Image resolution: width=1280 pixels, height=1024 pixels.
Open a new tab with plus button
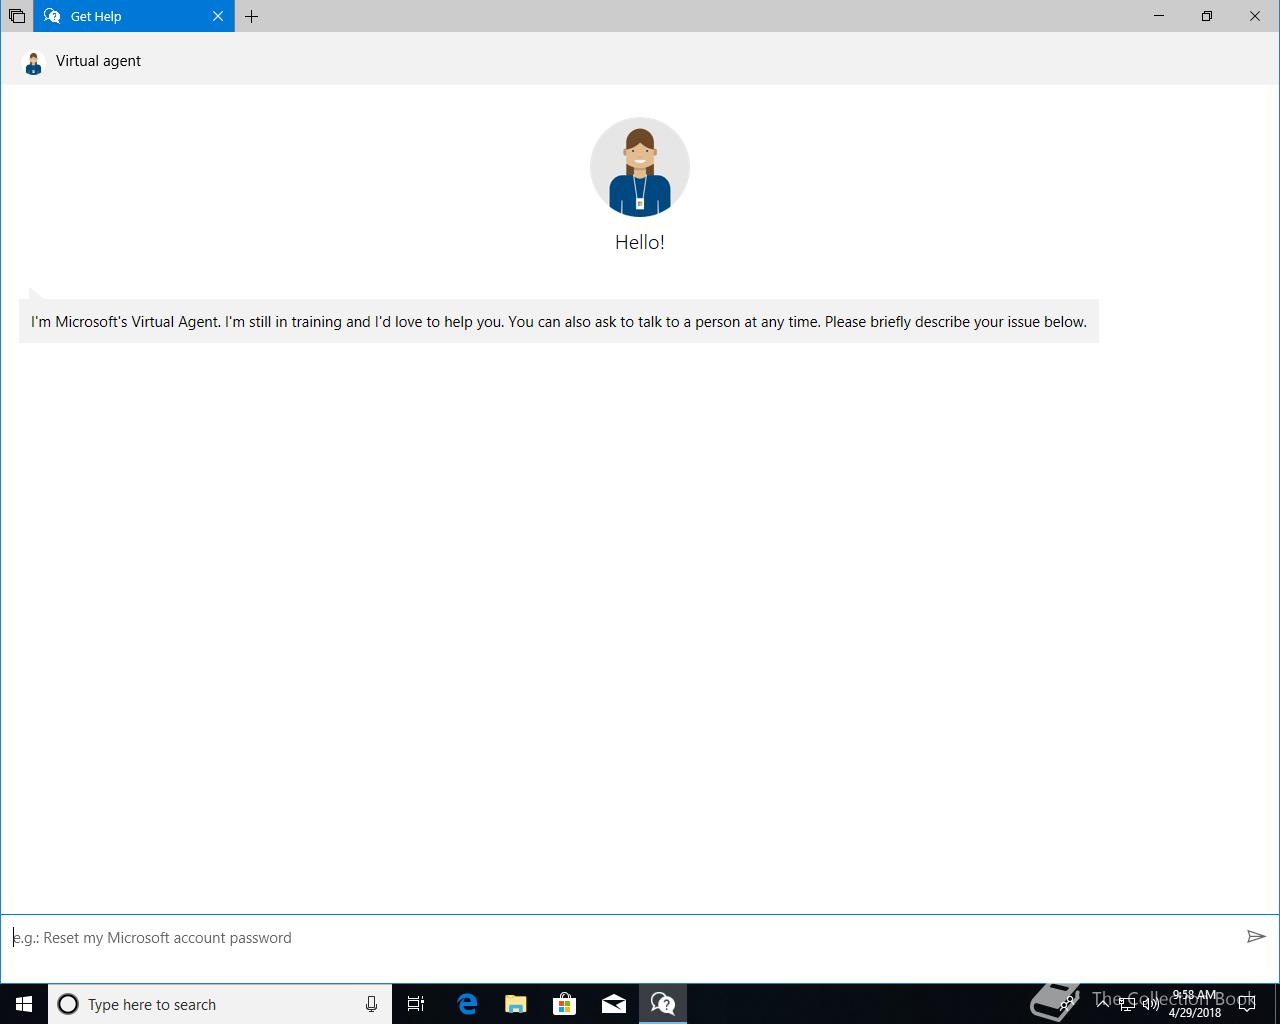[251, 16]
